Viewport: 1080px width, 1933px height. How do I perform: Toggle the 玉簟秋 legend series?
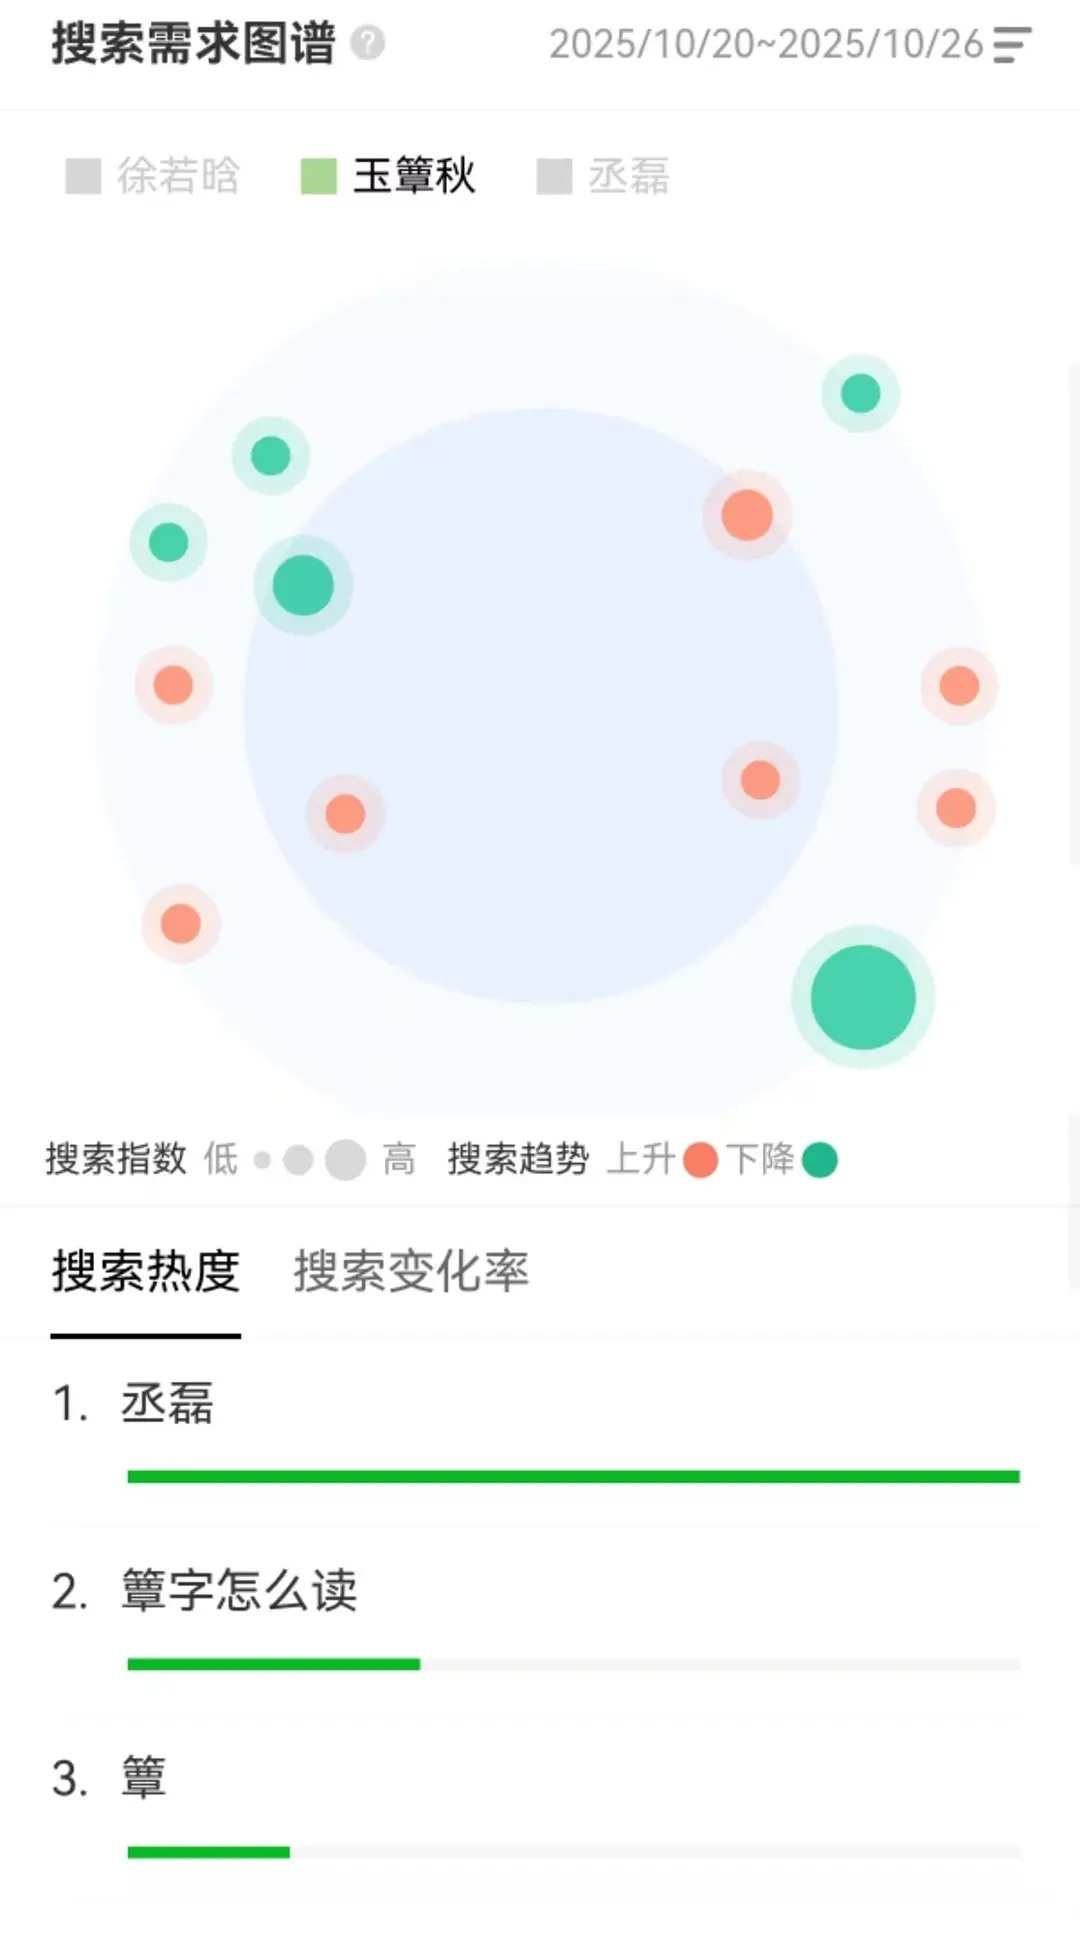tap(388, 176)
